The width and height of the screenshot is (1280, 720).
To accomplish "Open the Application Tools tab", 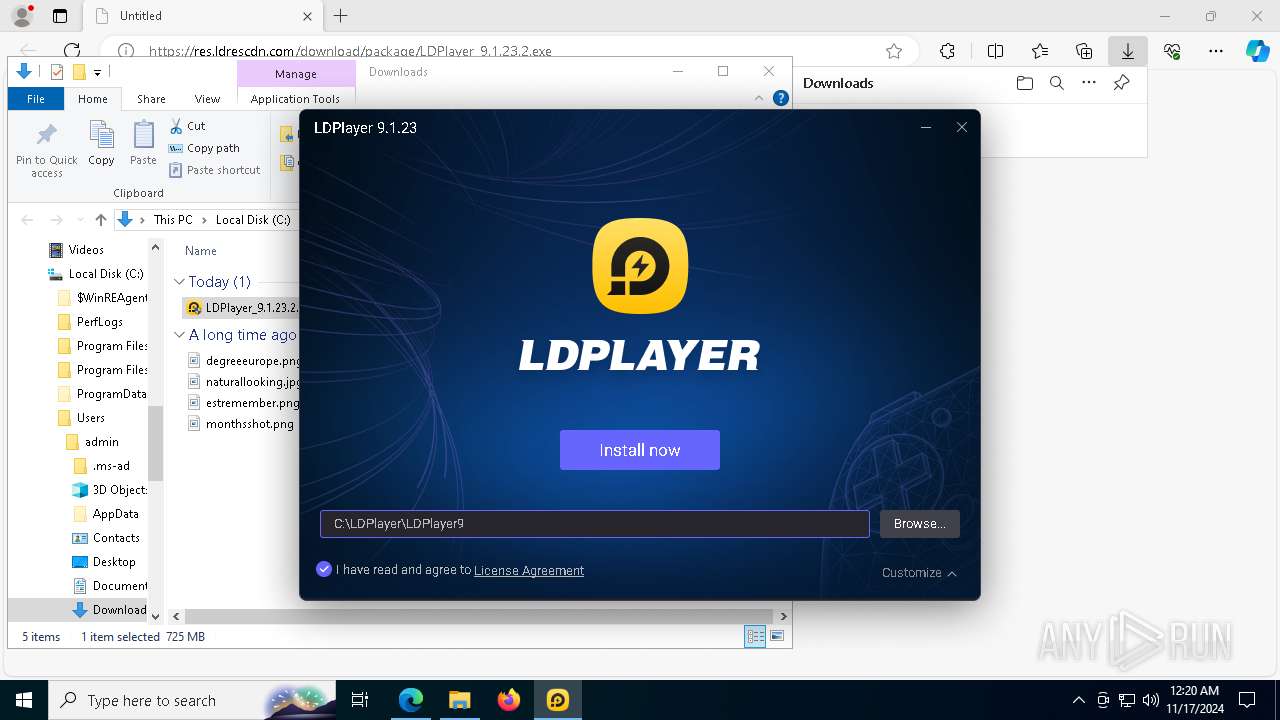I will click(x=295, y=99).
